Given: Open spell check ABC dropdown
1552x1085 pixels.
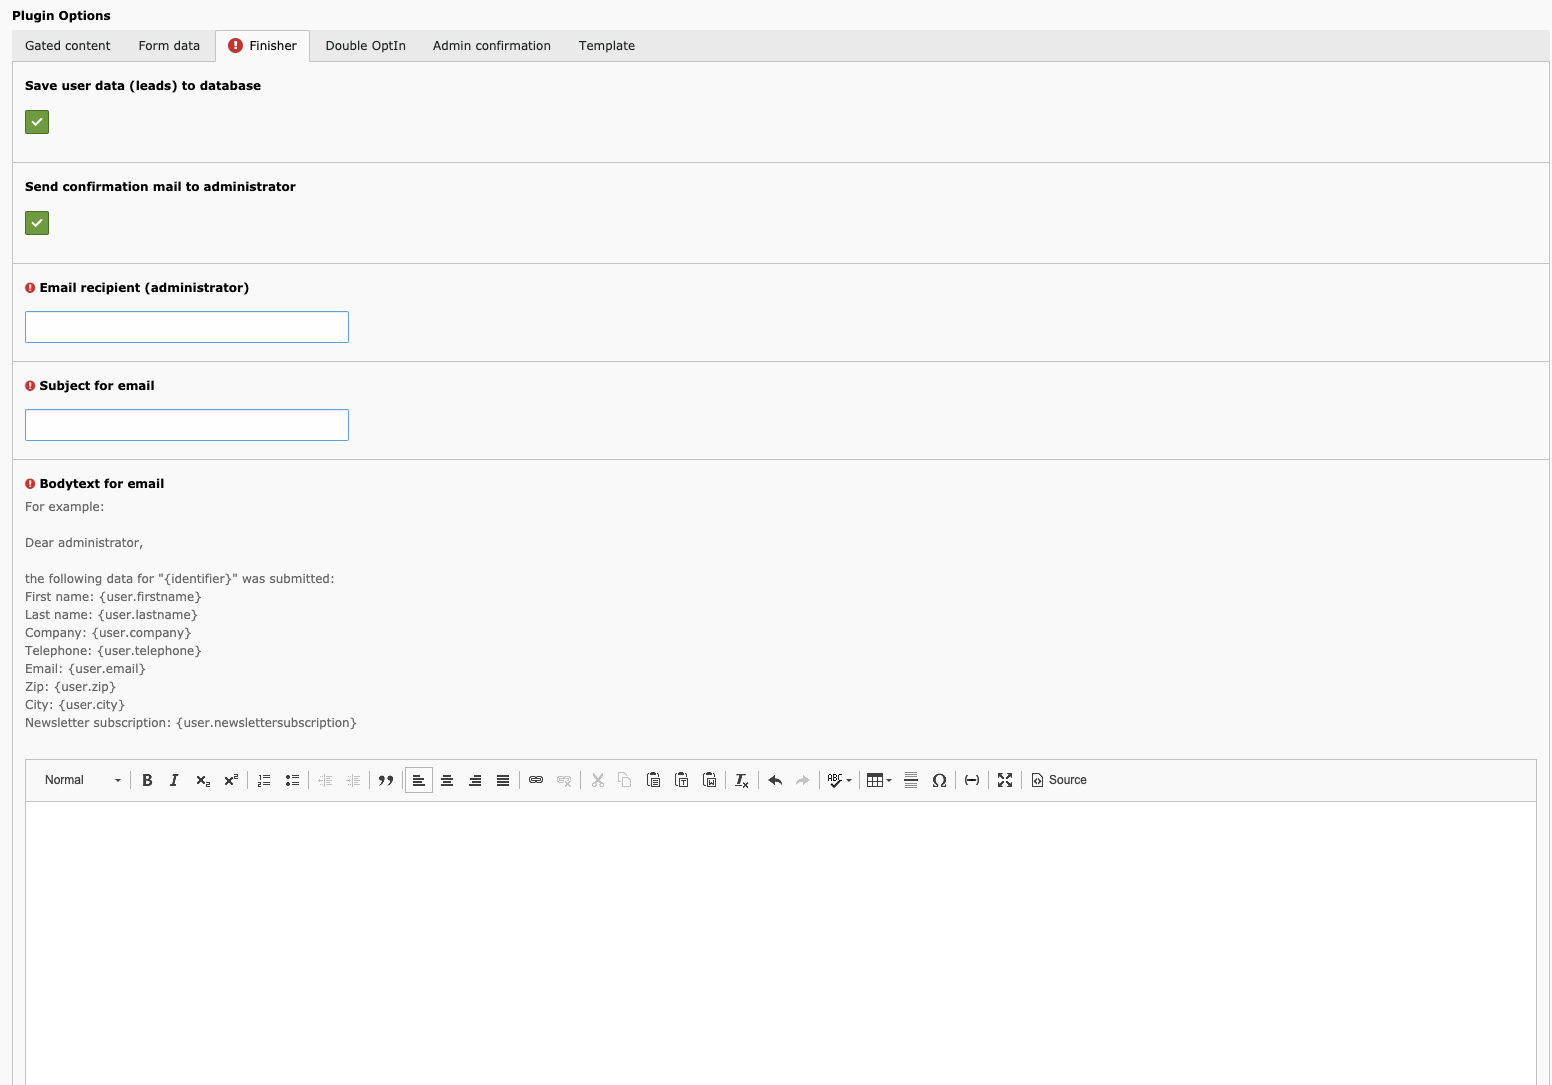Looking at the screenshot, I should click(x=840, y=780).
